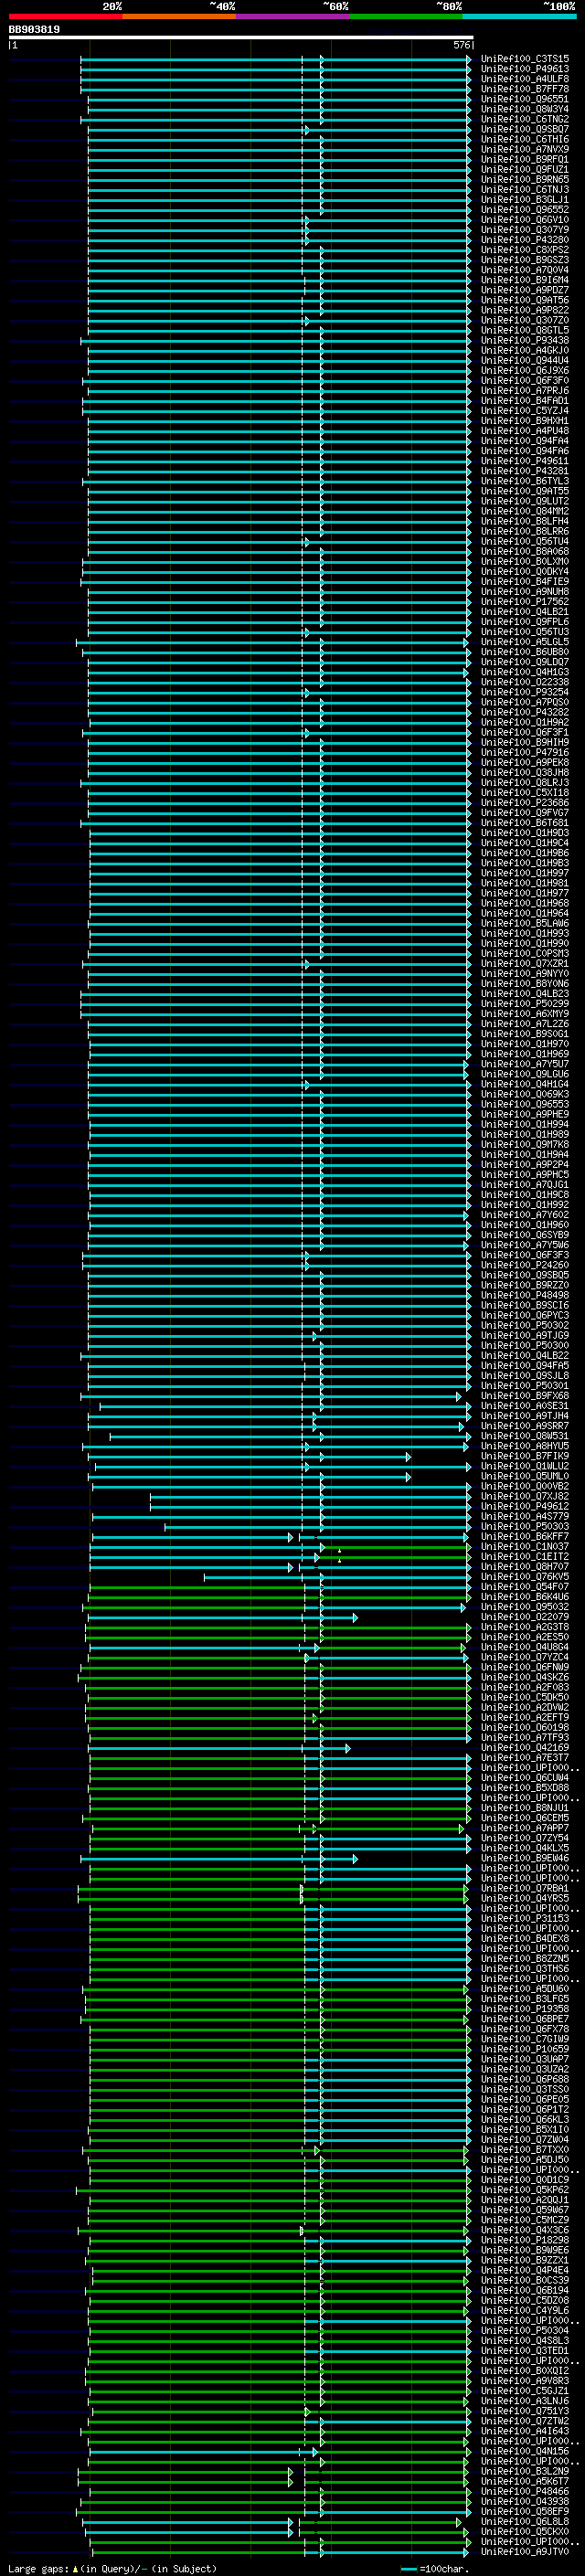
Task: Select the UniRef100_B6K4U6 label
Action: point(525,1597)
